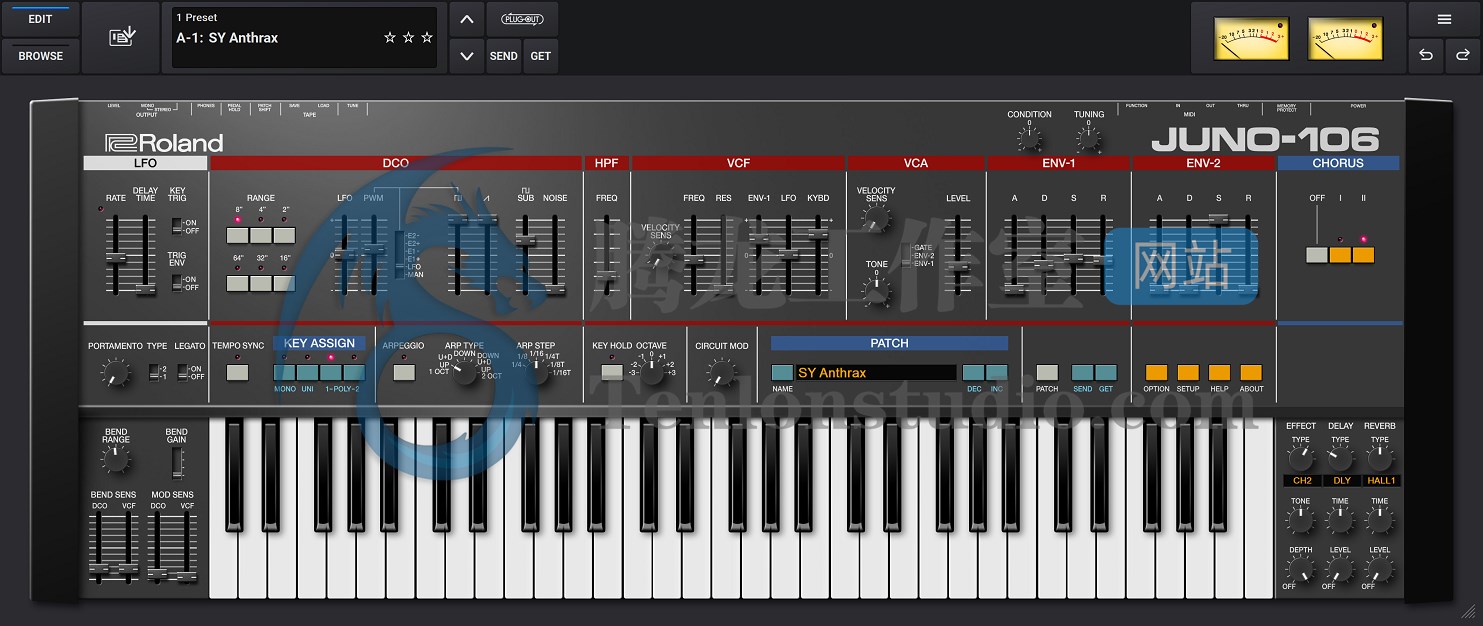Viewport: 1483px width, 626px height.
Task: Click the REVERB LEVEL knob
Action: (x=1379, y=571)
